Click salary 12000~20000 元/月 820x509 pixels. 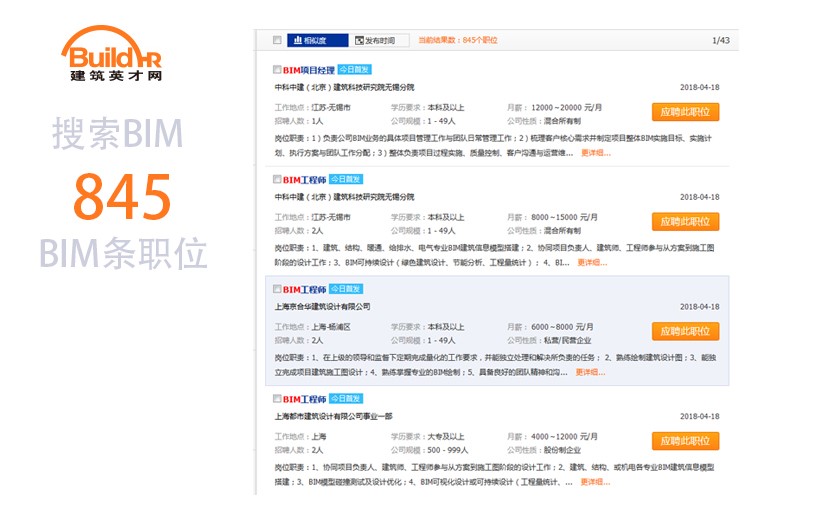(x=566, y=108)
